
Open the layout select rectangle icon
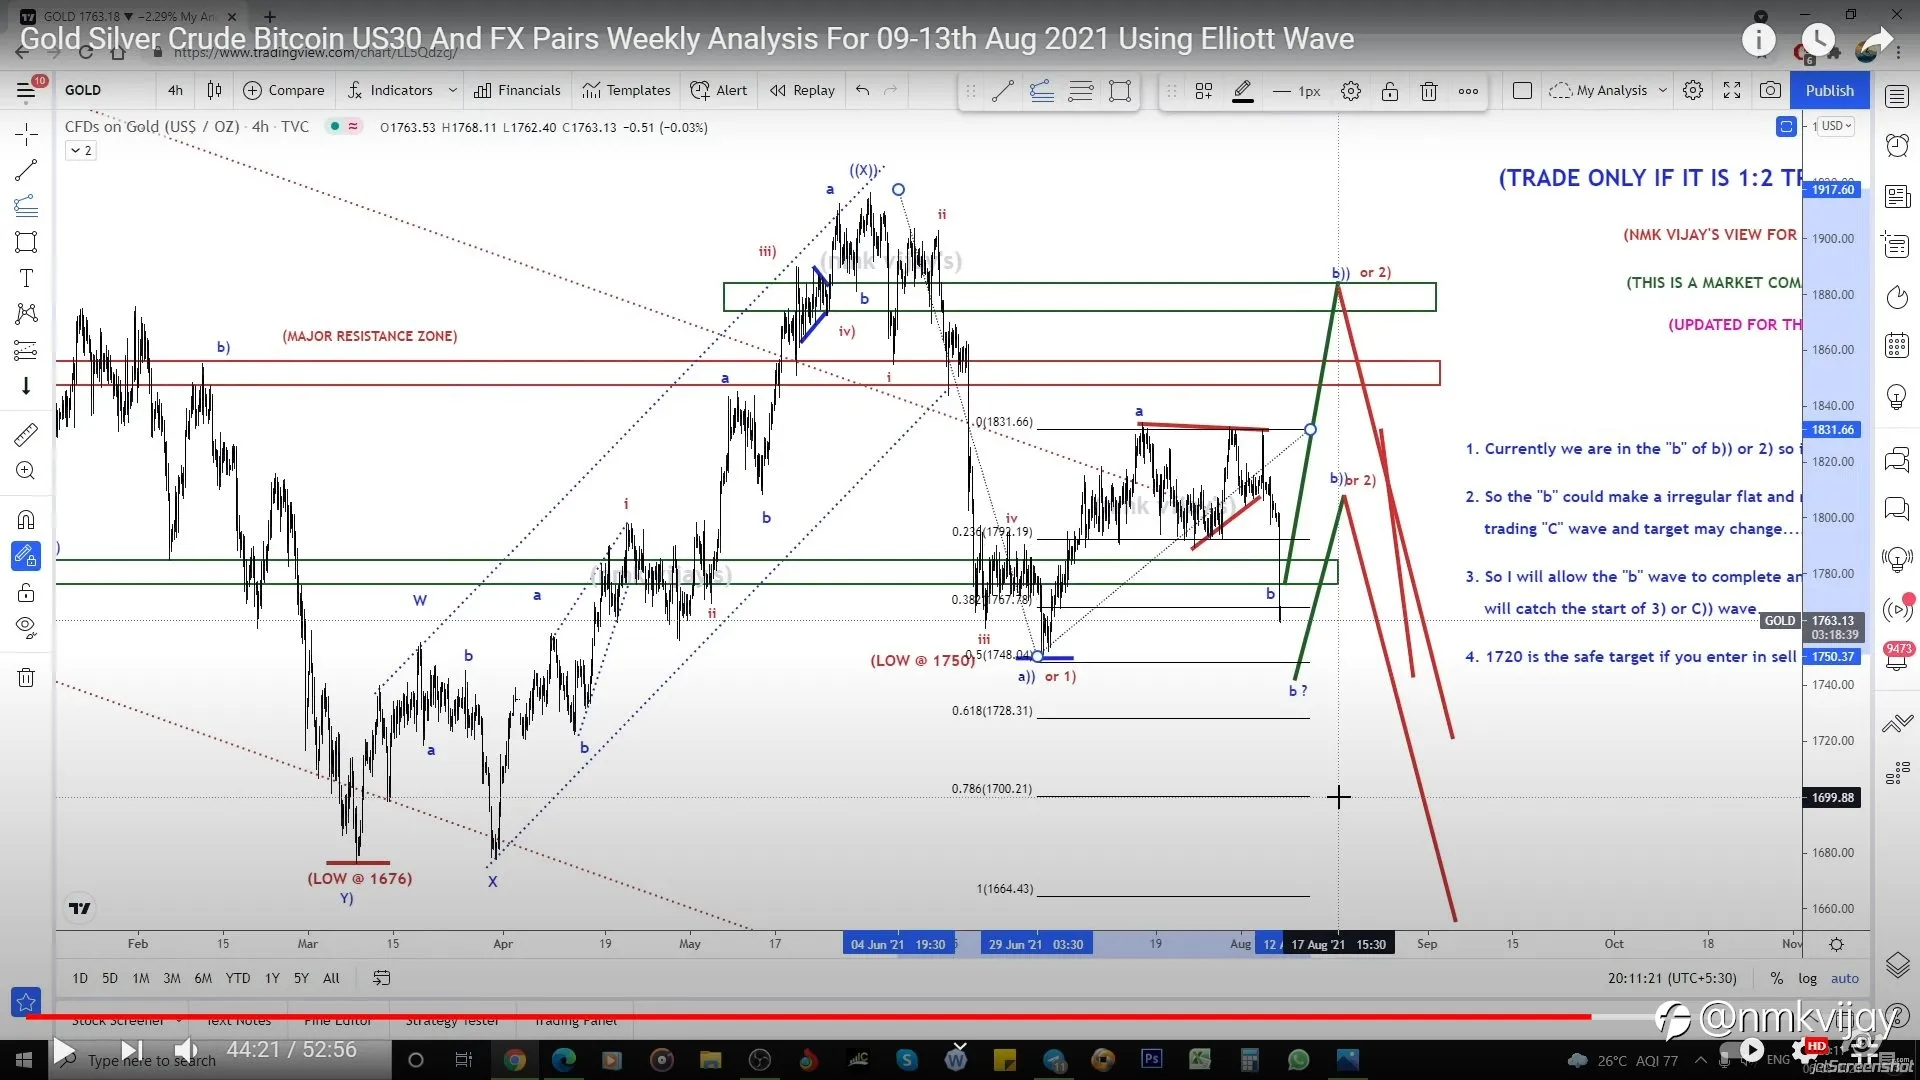point(1522,90)
